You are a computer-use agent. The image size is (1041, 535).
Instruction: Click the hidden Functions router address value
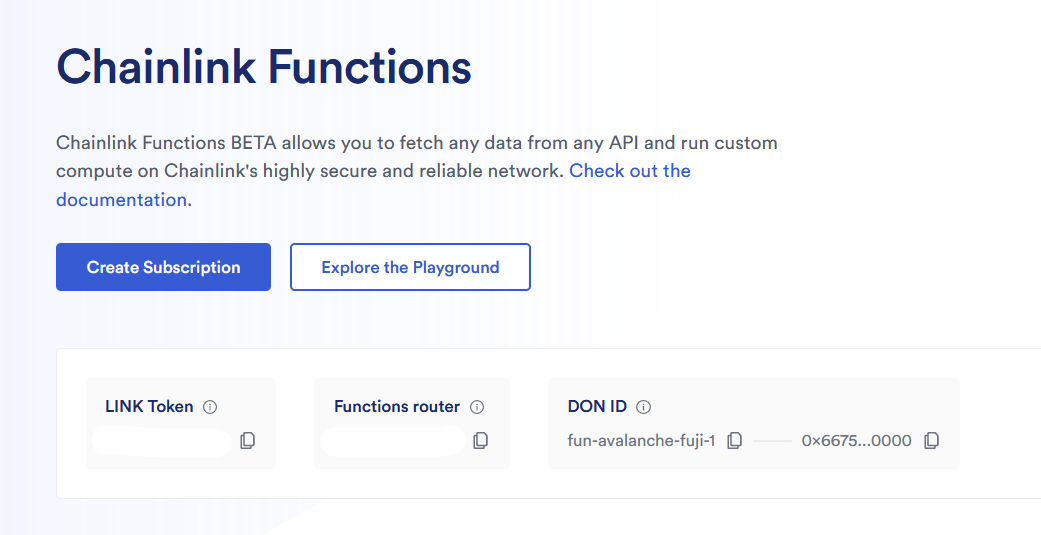[x=393, y=441]
